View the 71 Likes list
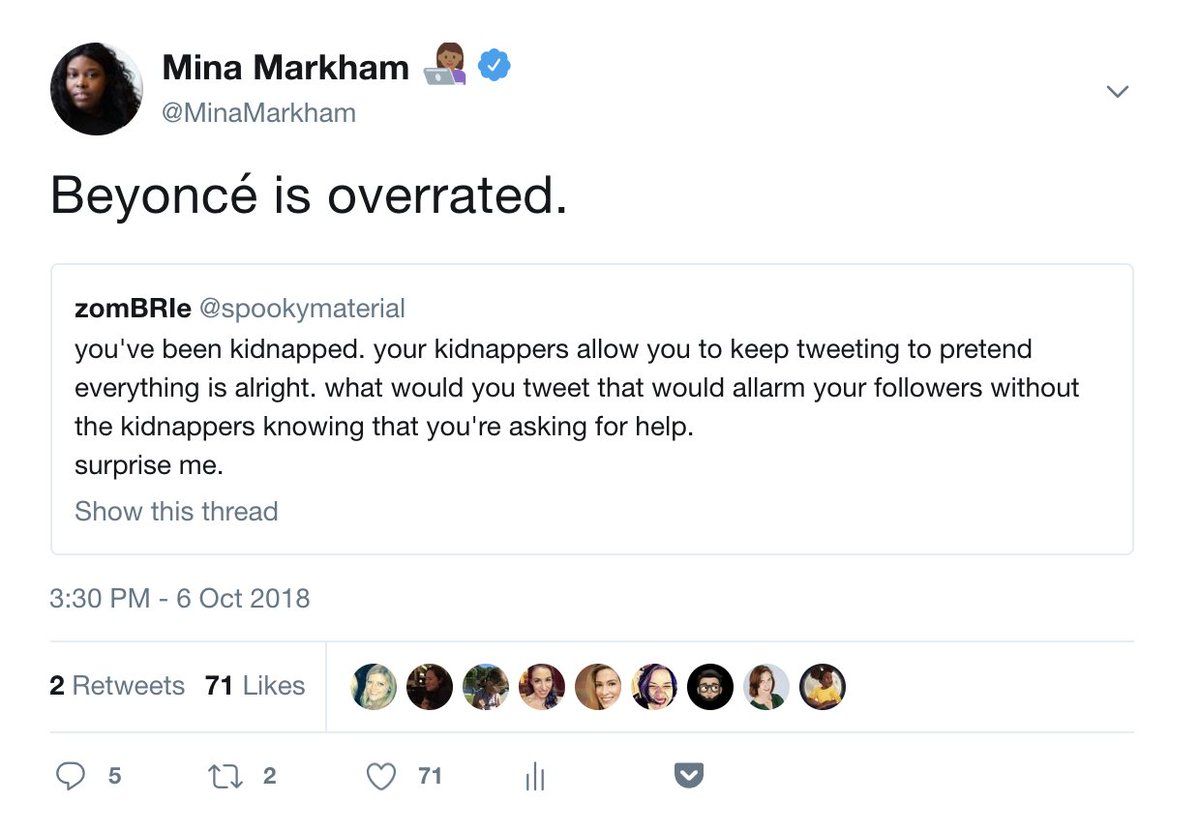Screen dimensions: 1200x832 pos(255,686)
